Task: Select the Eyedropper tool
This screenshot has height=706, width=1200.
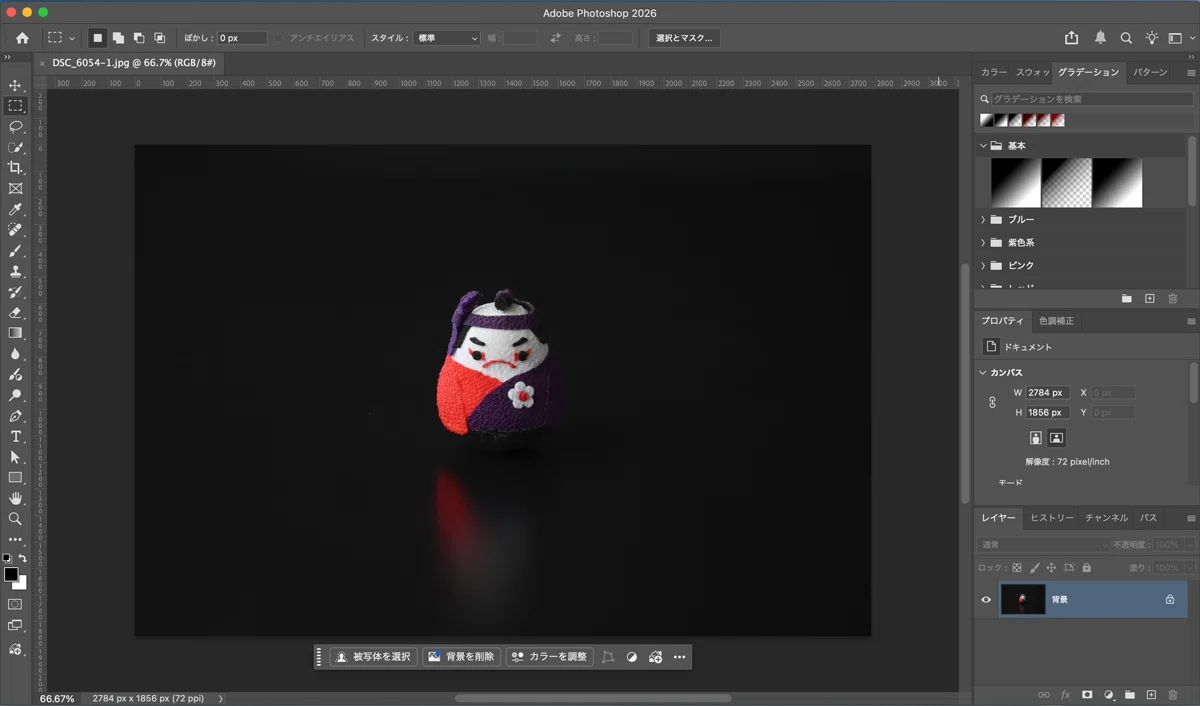Action: pos(15,210)
